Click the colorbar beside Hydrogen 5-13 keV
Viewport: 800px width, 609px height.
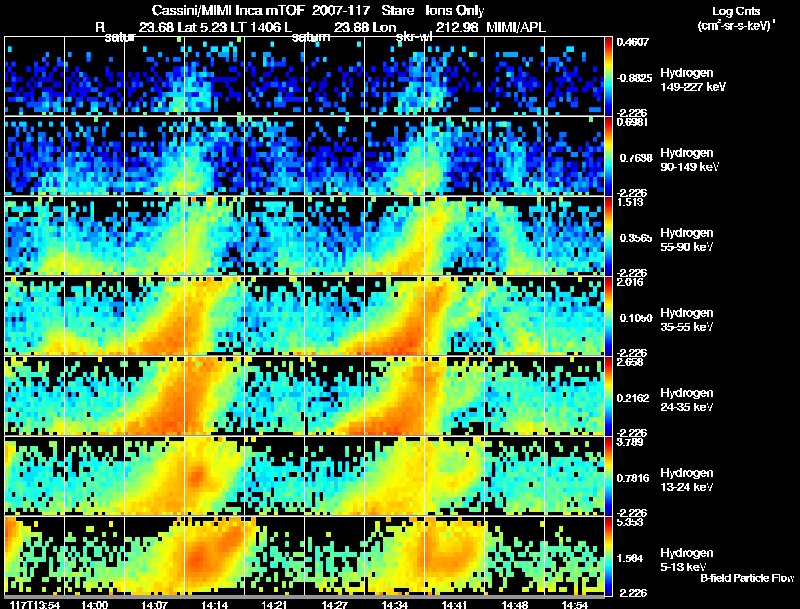pos(608,556)
